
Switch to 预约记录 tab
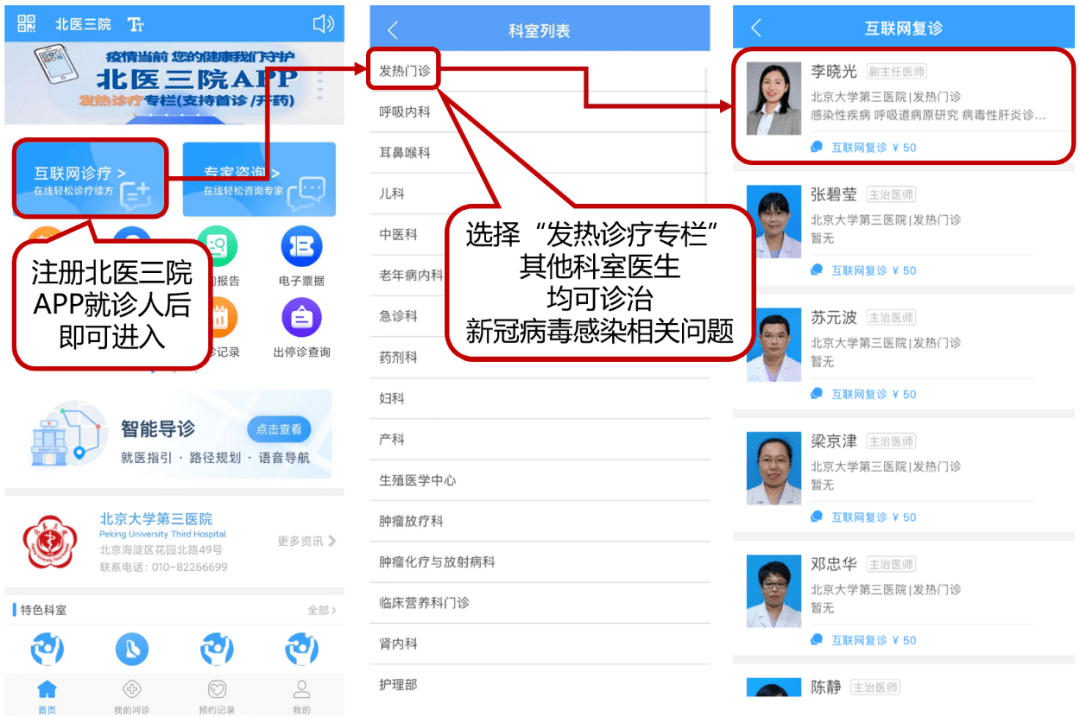(x=217, y=696)
